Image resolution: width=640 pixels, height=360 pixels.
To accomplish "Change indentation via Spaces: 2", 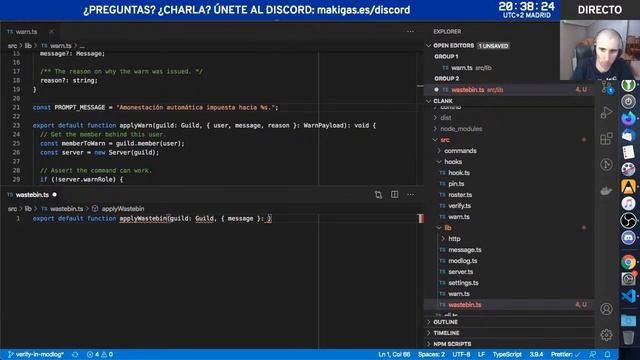I will click(x=431, y=355).
